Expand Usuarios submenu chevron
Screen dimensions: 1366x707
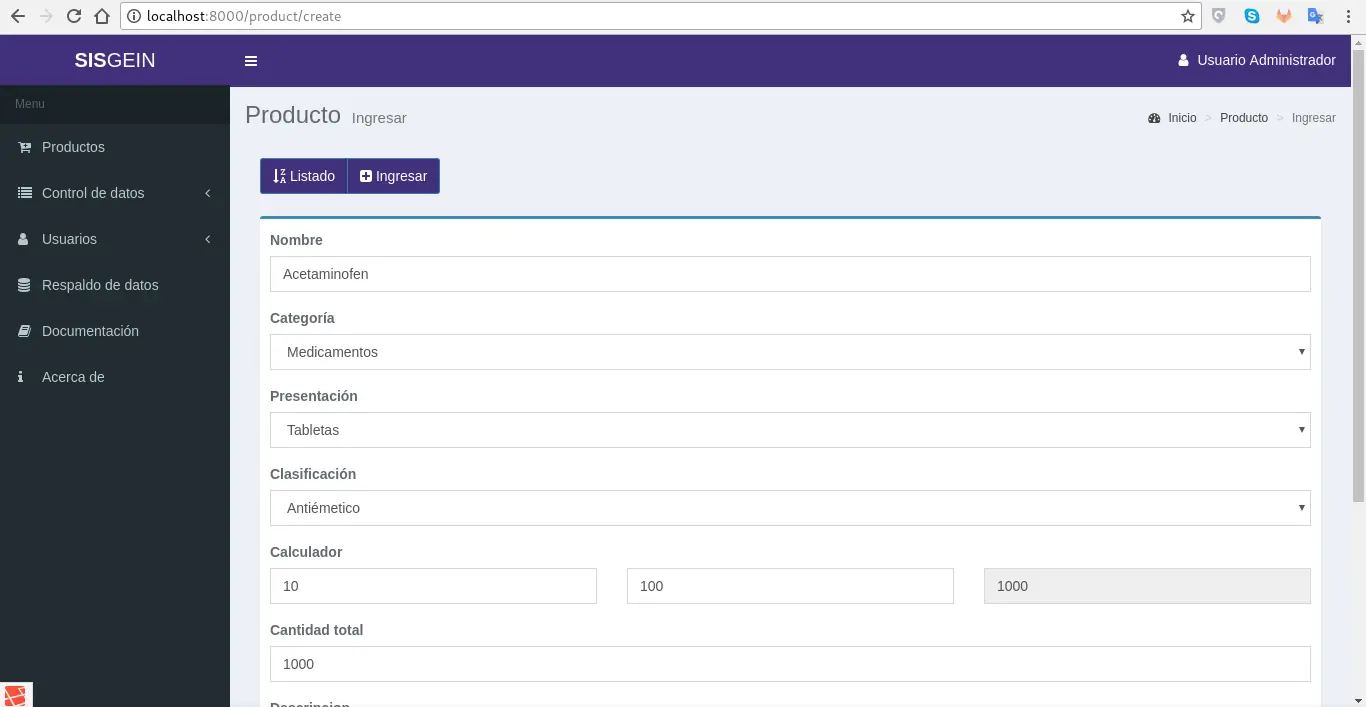coord(208,239)
